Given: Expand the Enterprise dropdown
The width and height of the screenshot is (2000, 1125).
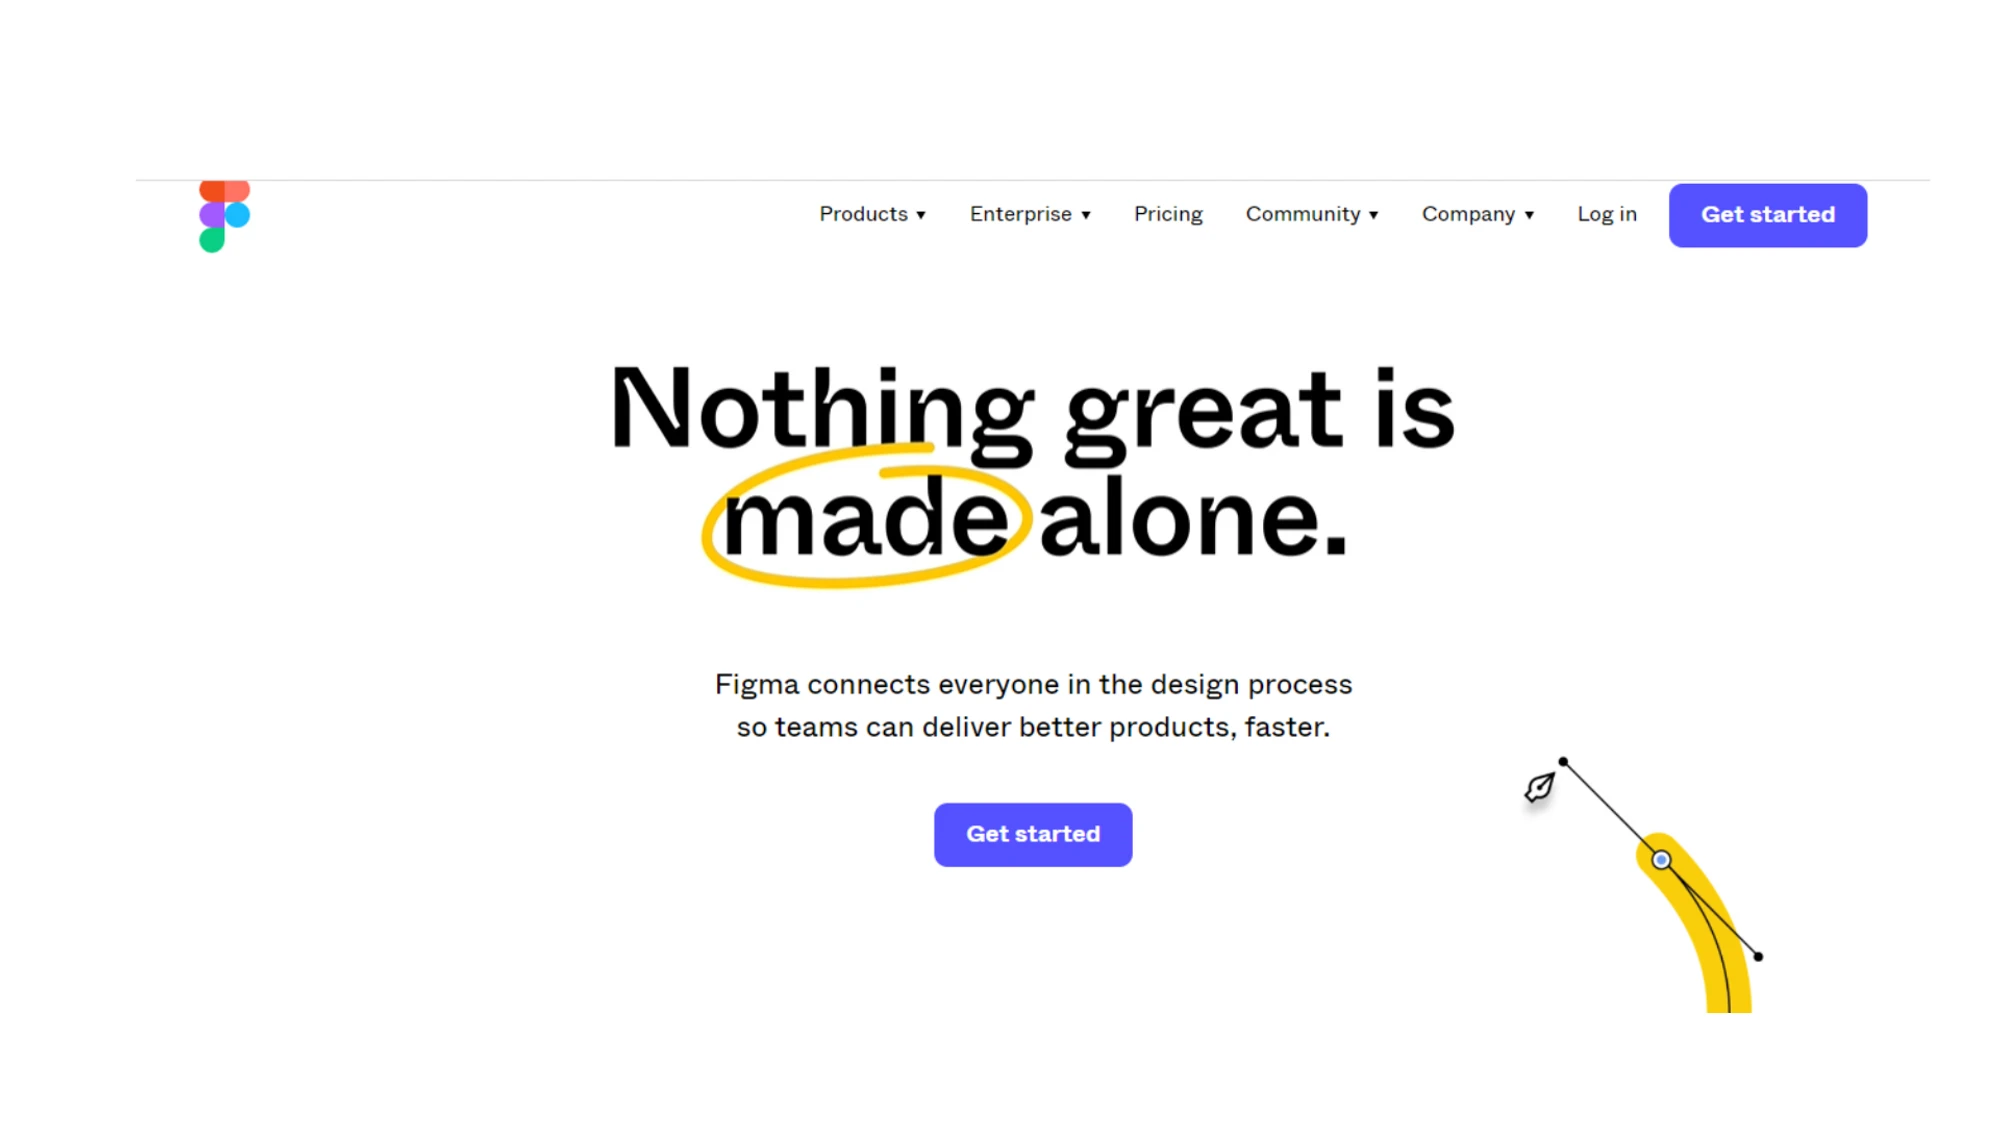Looking at the screenshot, I should pyautogui.click(x=1029, y=214).
